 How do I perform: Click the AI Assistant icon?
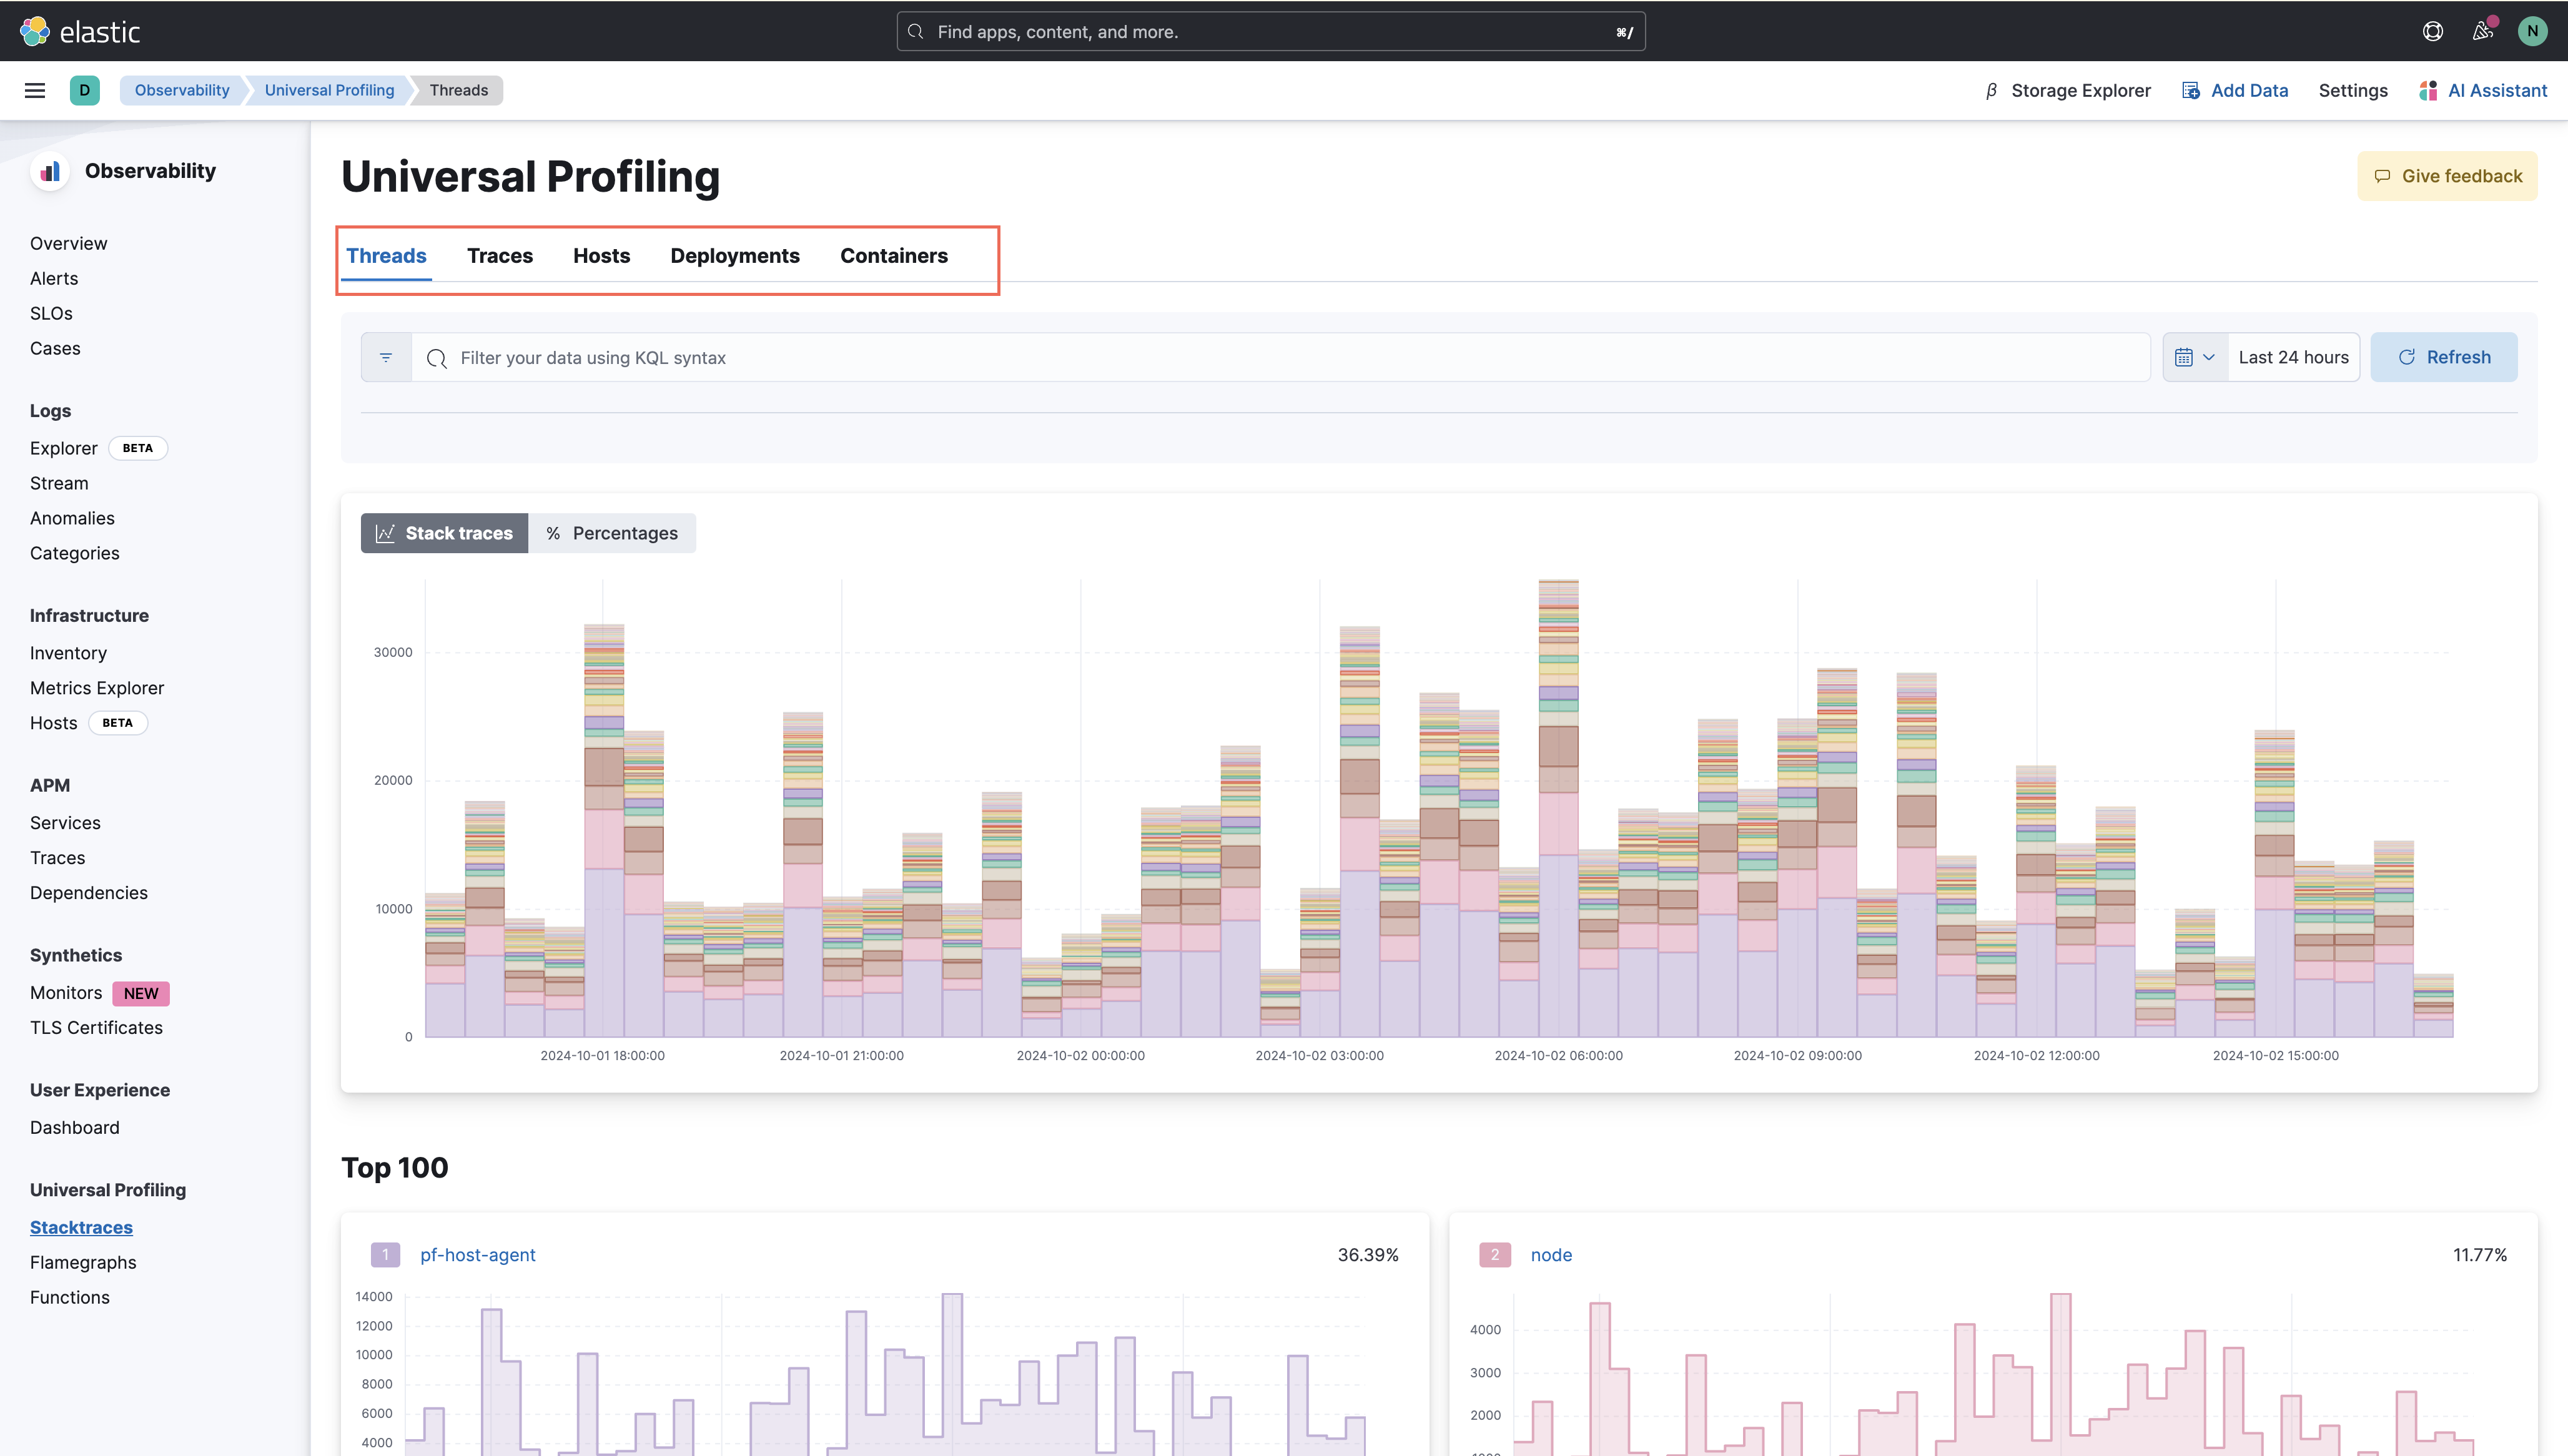point(2427,90)
